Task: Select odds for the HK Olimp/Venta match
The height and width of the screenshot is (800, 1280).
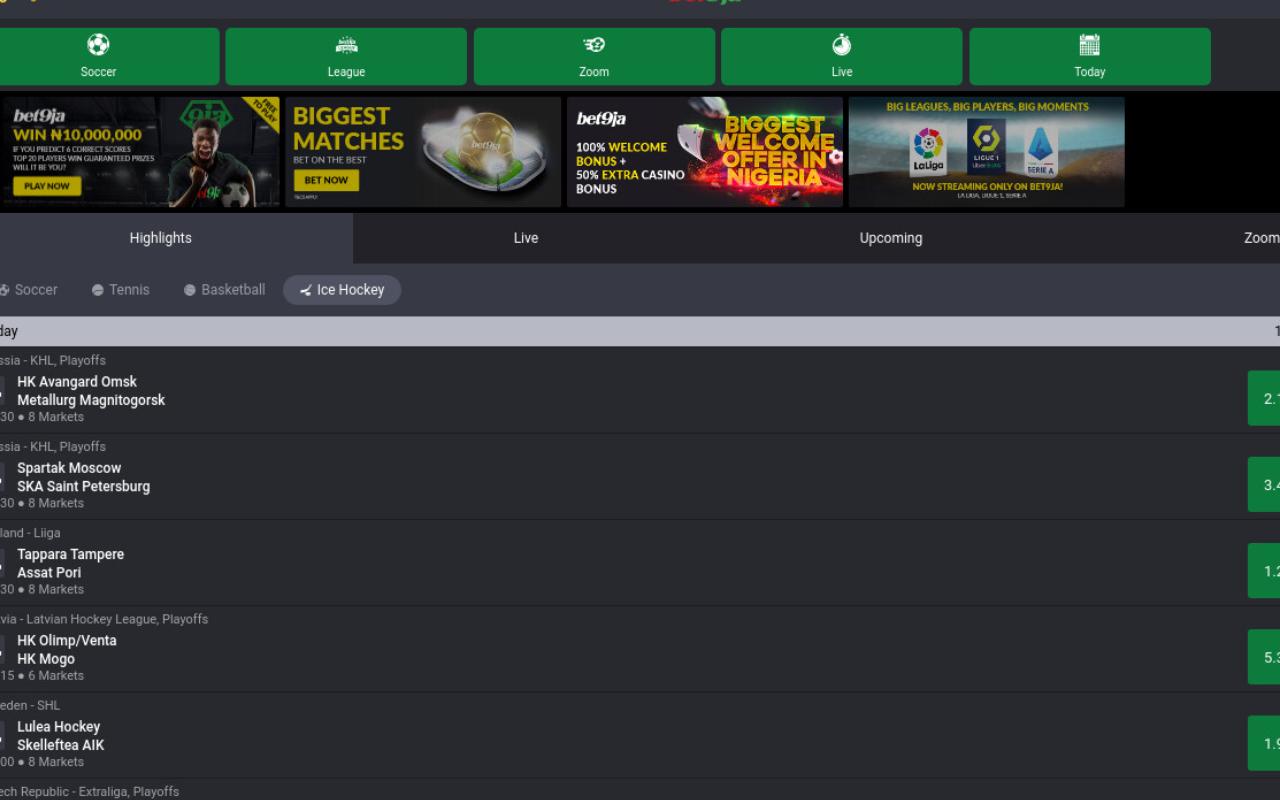Action: pyautogui.click(x=1264, y=657)
